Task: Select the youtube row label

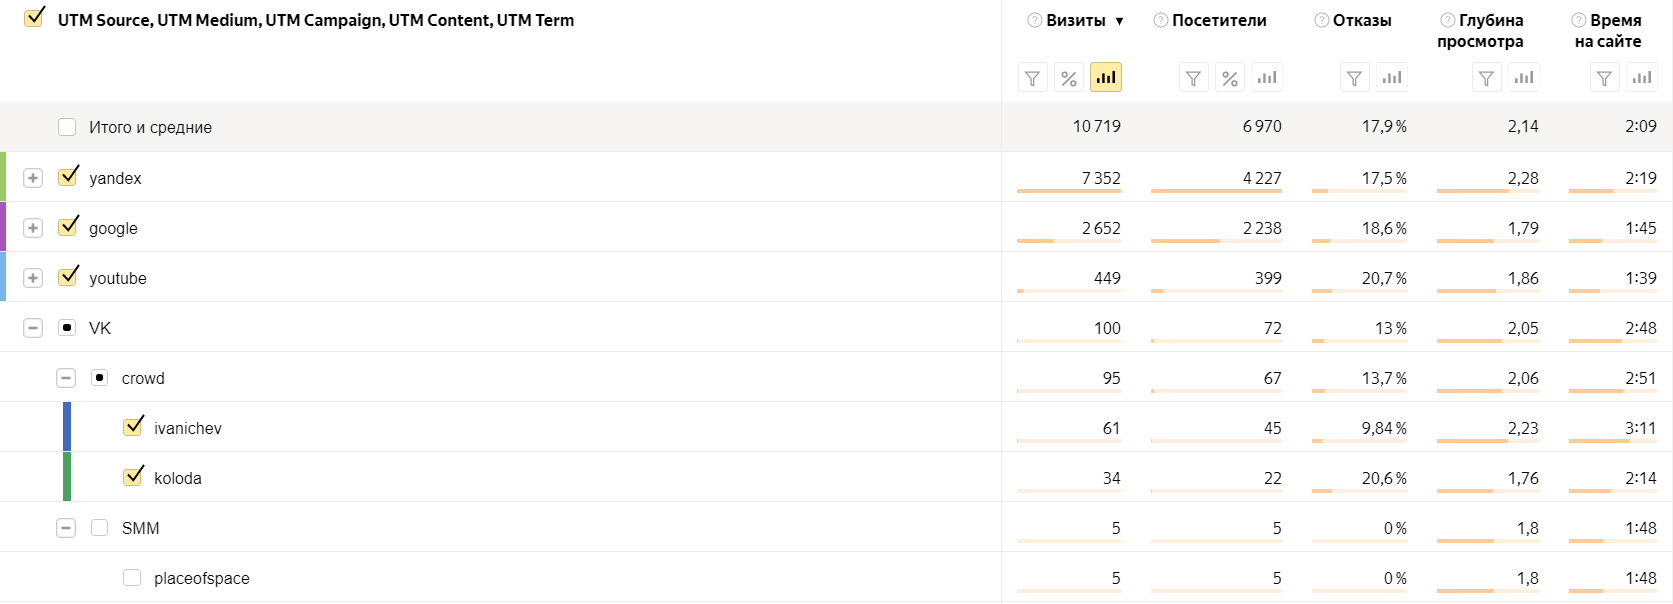Action: pyautogui.click(x=118, y=278)
